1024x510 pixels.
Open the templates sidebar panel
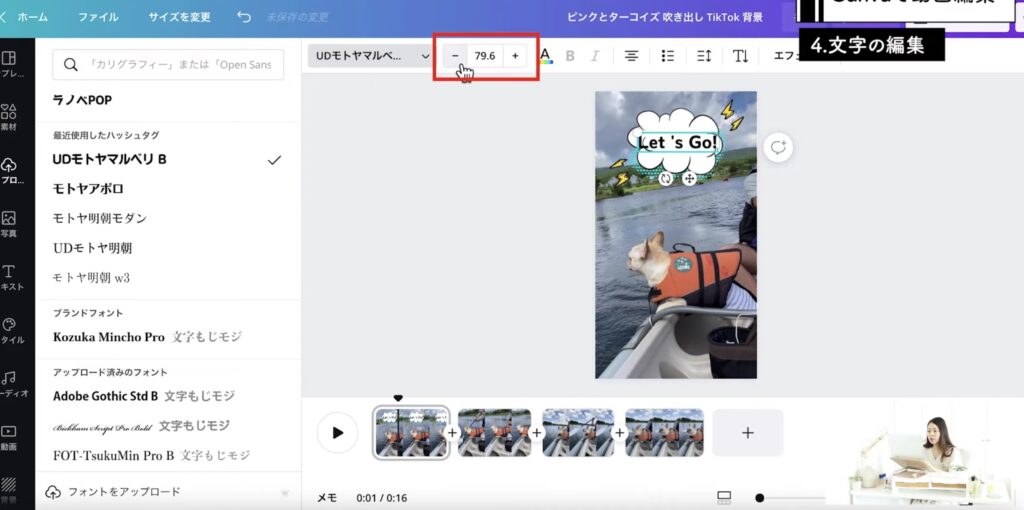(10, 65)
